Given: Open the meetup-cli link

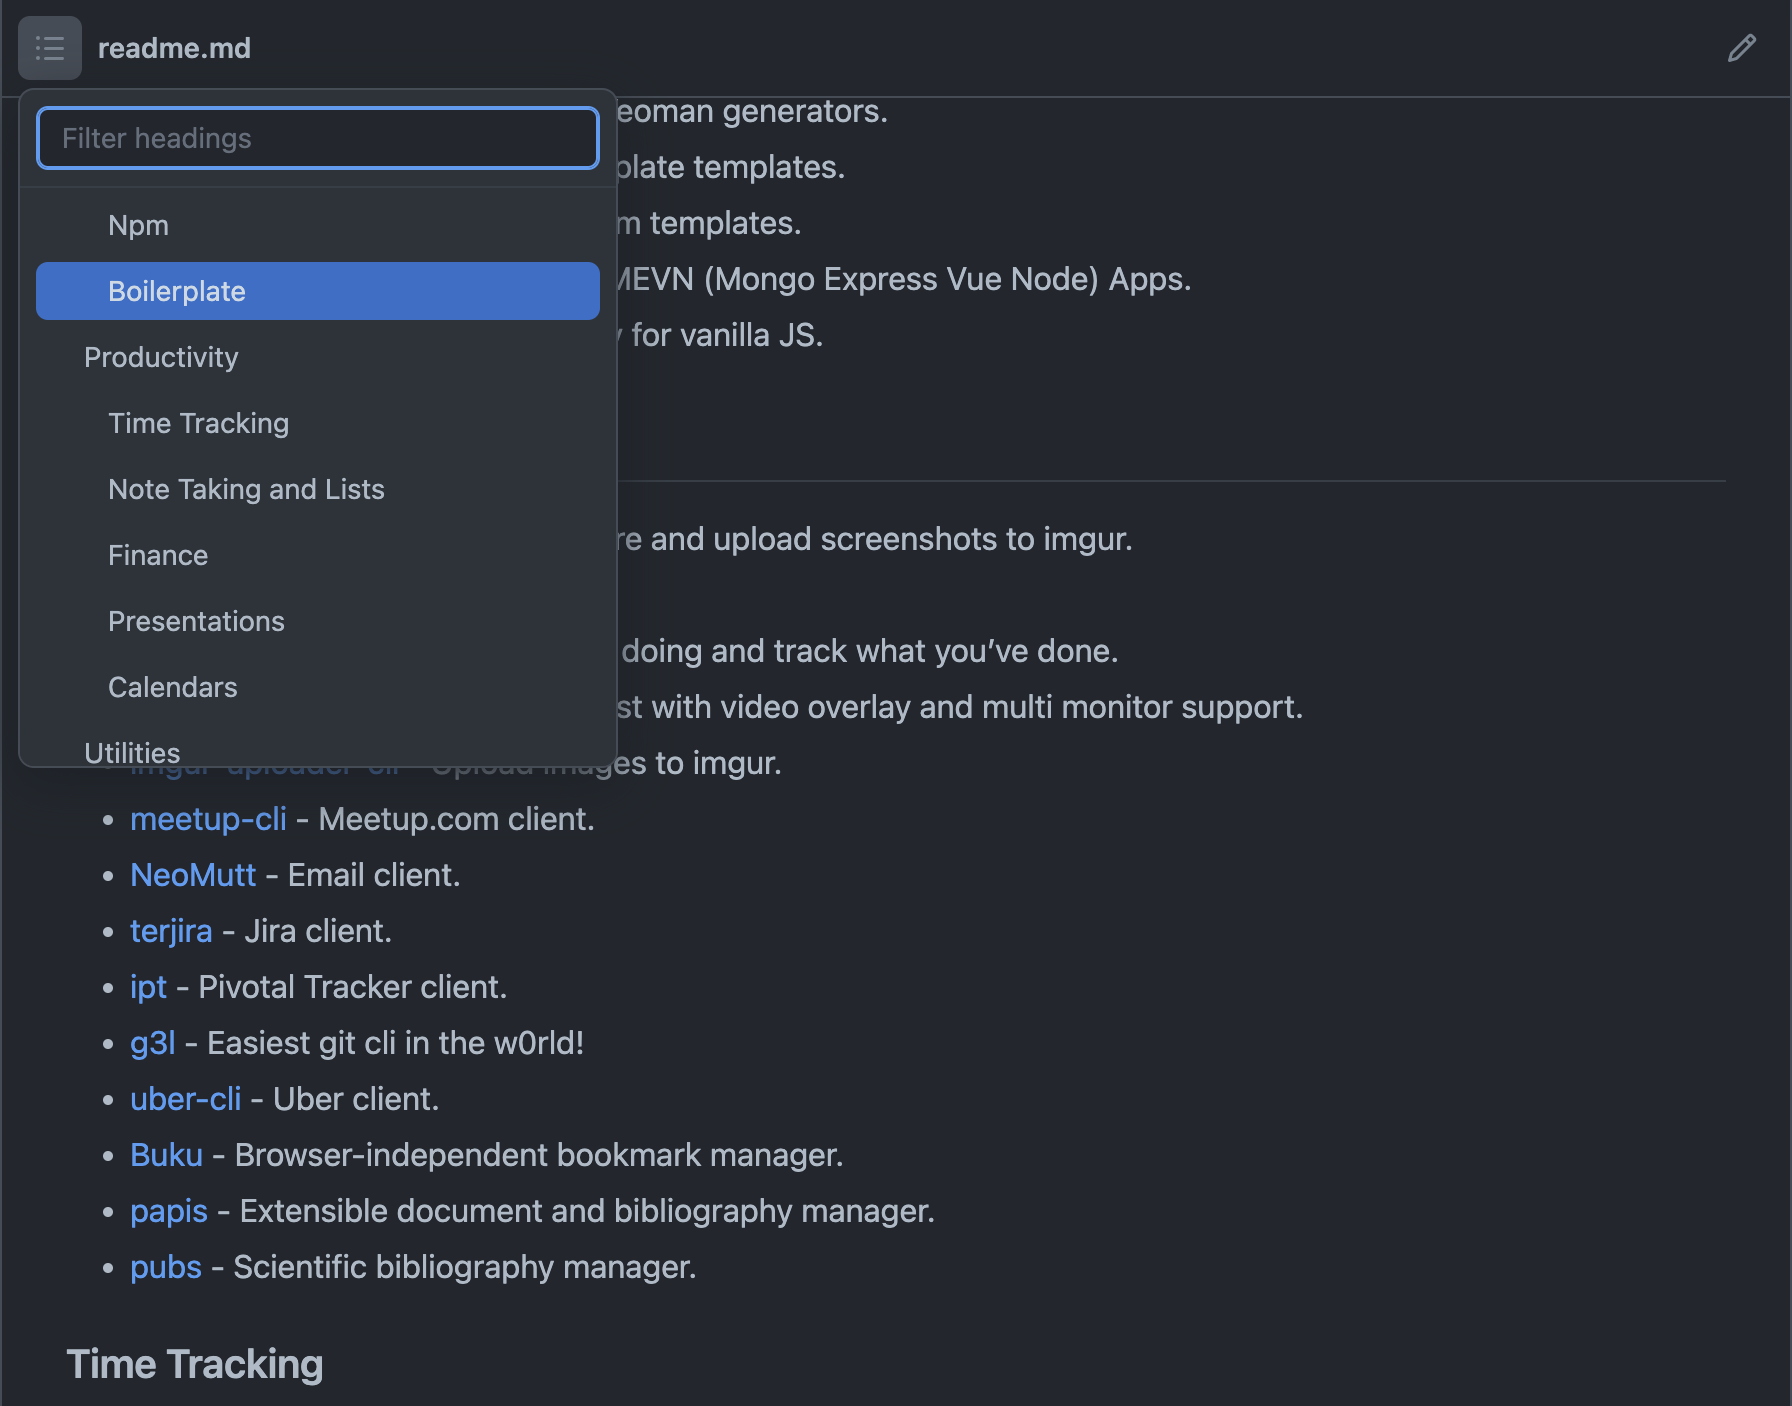Looking at the screenshot, I should click(x=208, y=819).
